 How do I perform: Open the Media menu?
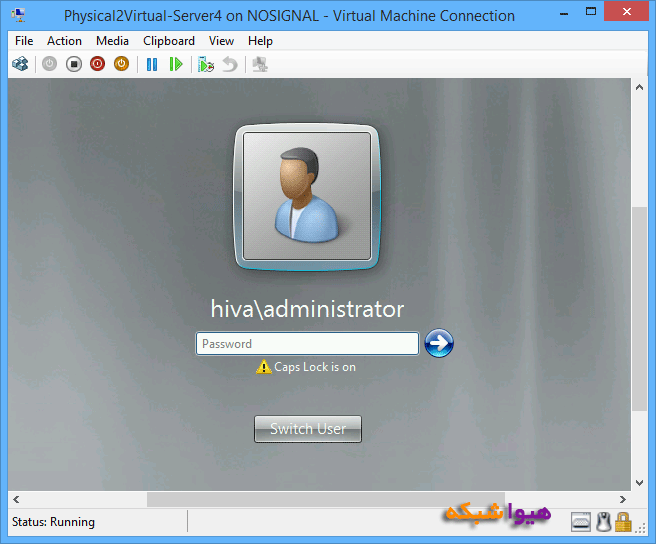pyautogui.click(x=112, y=41)
